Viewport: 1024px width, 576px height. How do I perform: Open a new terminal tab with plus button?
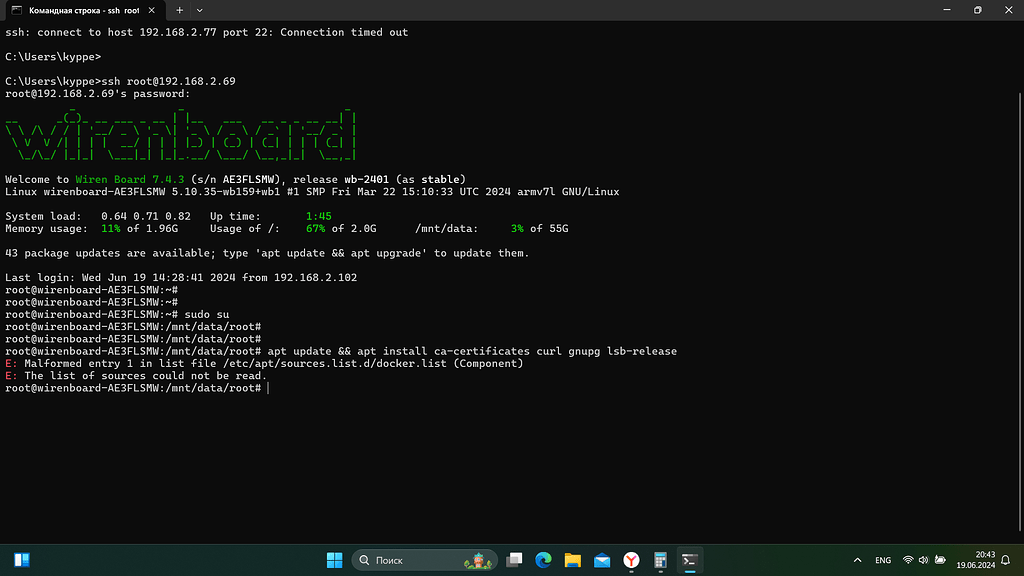[179, 10]
